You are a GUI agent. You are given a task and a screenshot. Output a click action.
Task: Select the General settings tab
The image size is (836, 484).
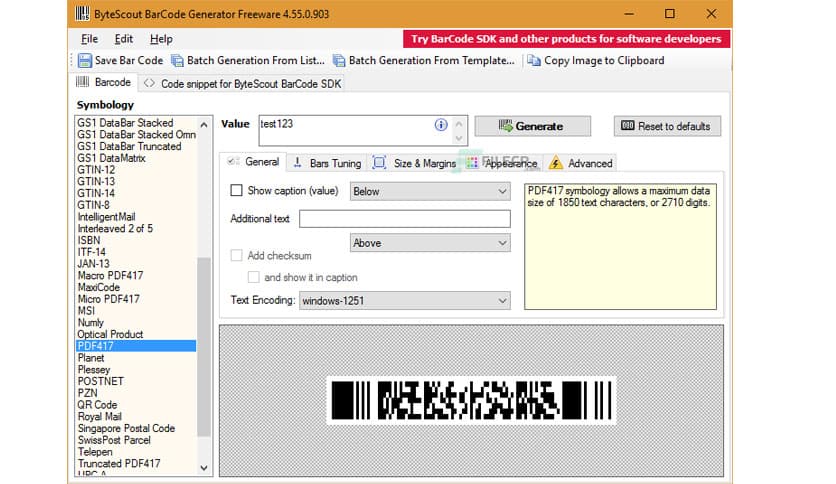[253, 162]
